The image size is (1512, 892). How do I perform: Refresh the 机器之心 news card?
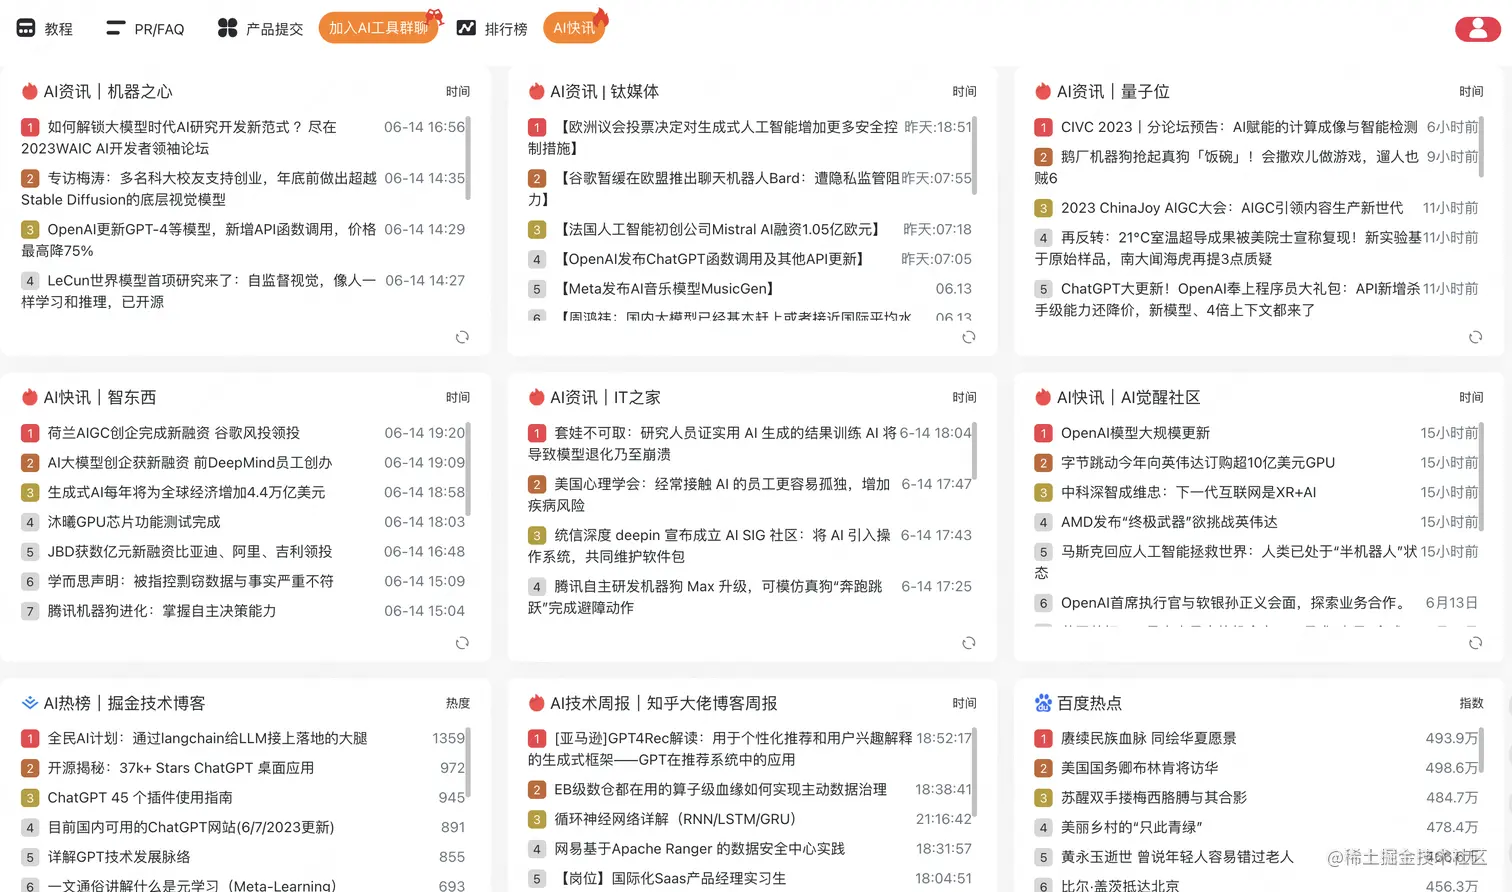point(462,337)
